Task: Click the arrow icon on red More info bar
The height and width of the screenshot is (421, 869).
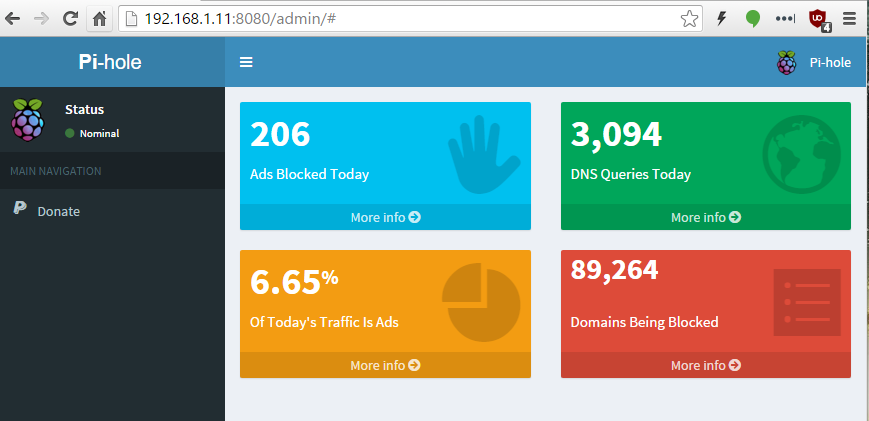Action: point(735,365)
